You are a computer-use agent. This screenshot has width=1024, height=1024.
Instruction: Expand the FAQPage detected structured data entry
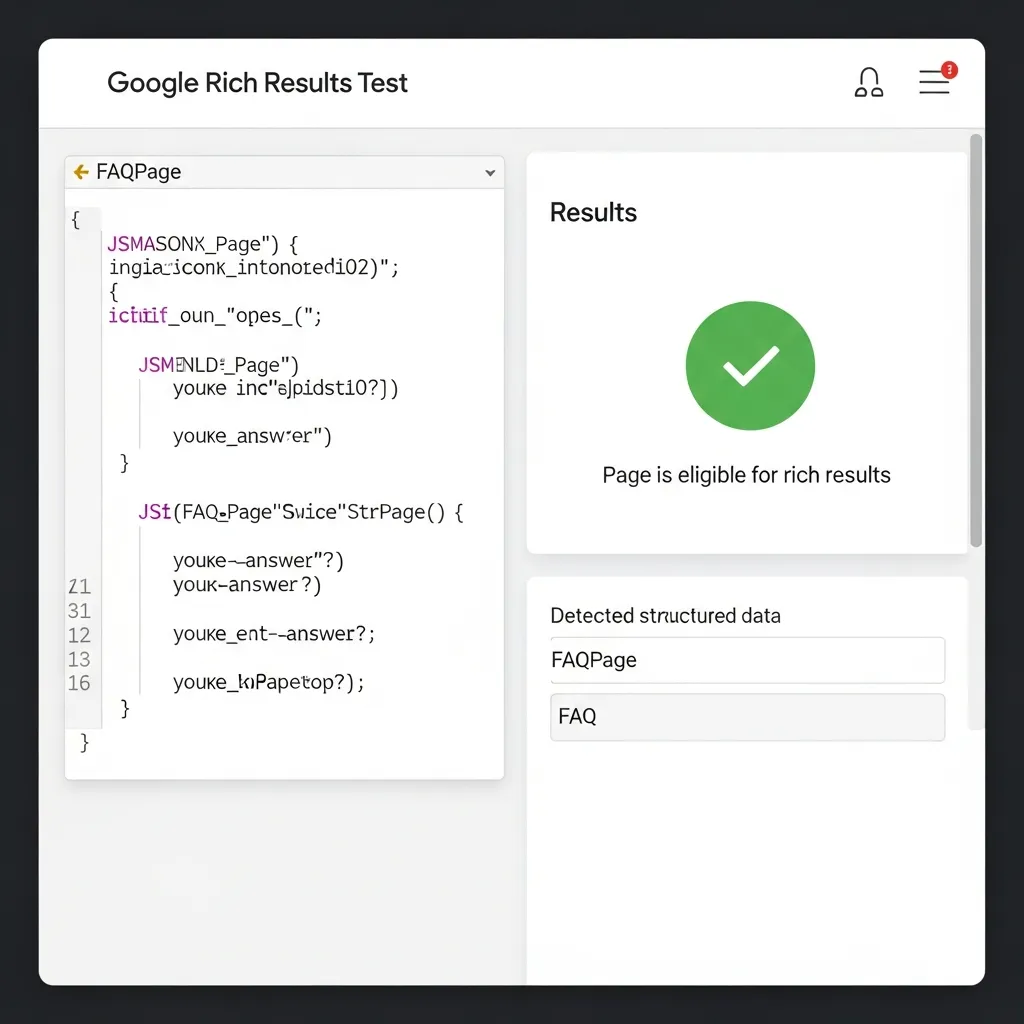coord(746,660)
